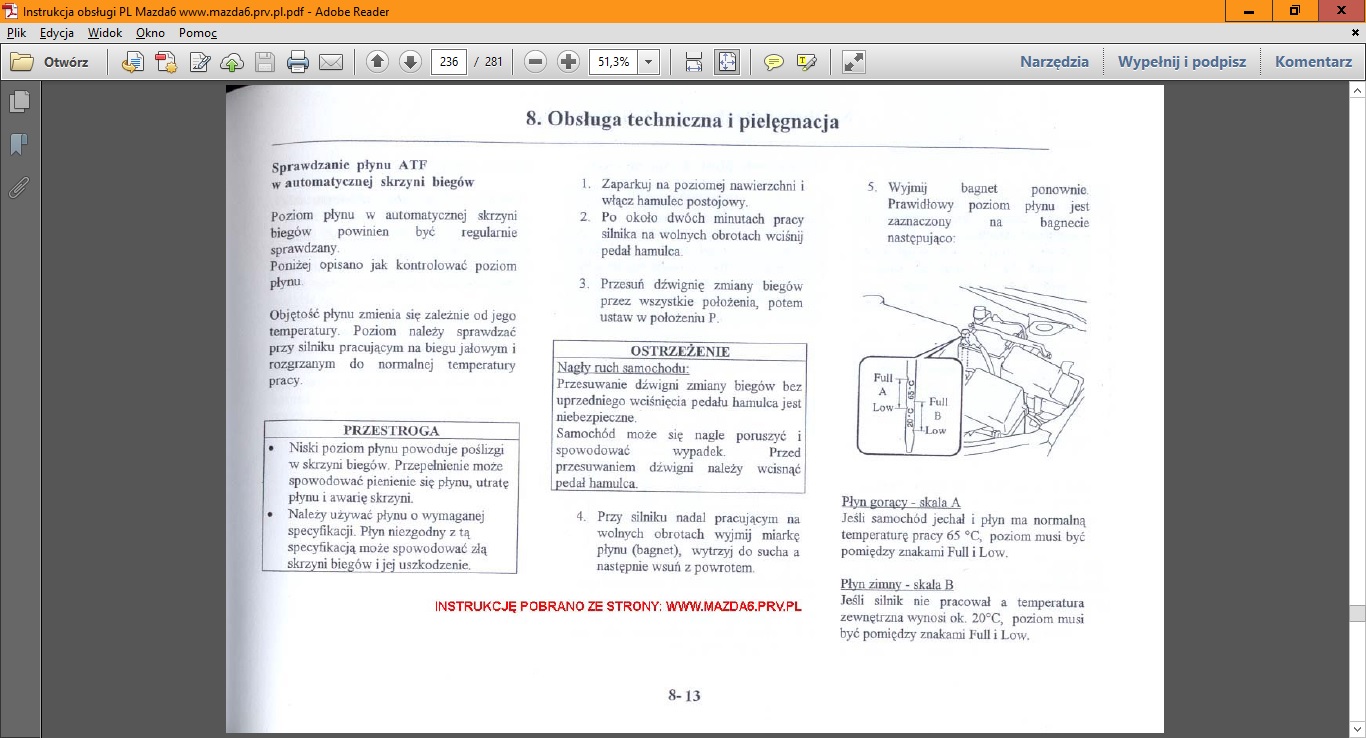Screen dimensions: 1366x738
Task: Open the Edycja menu
Action: 57,33
